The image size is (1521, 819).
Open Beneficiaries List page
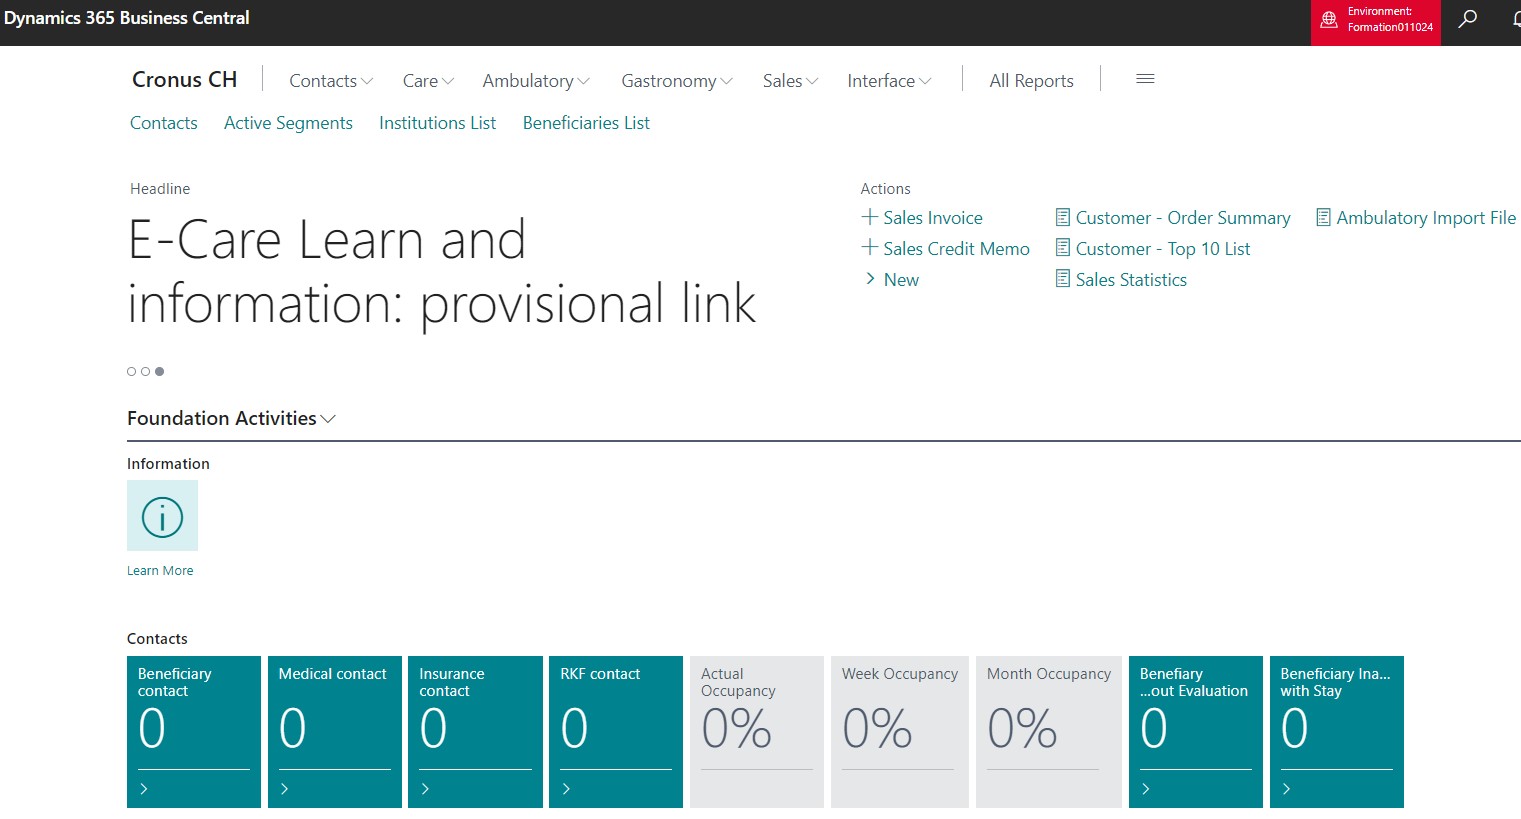(x=586, y=123)
